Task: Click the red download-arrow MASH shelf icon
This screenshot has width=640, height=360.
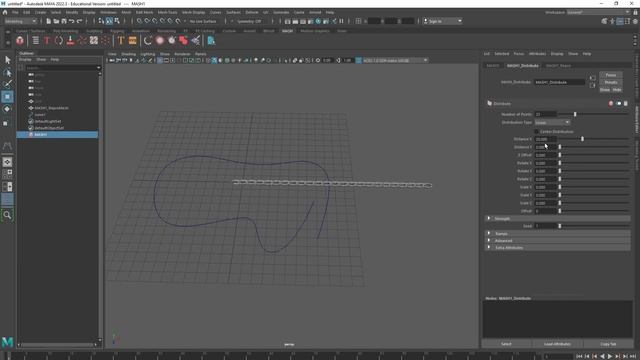Action: point(71,40)
